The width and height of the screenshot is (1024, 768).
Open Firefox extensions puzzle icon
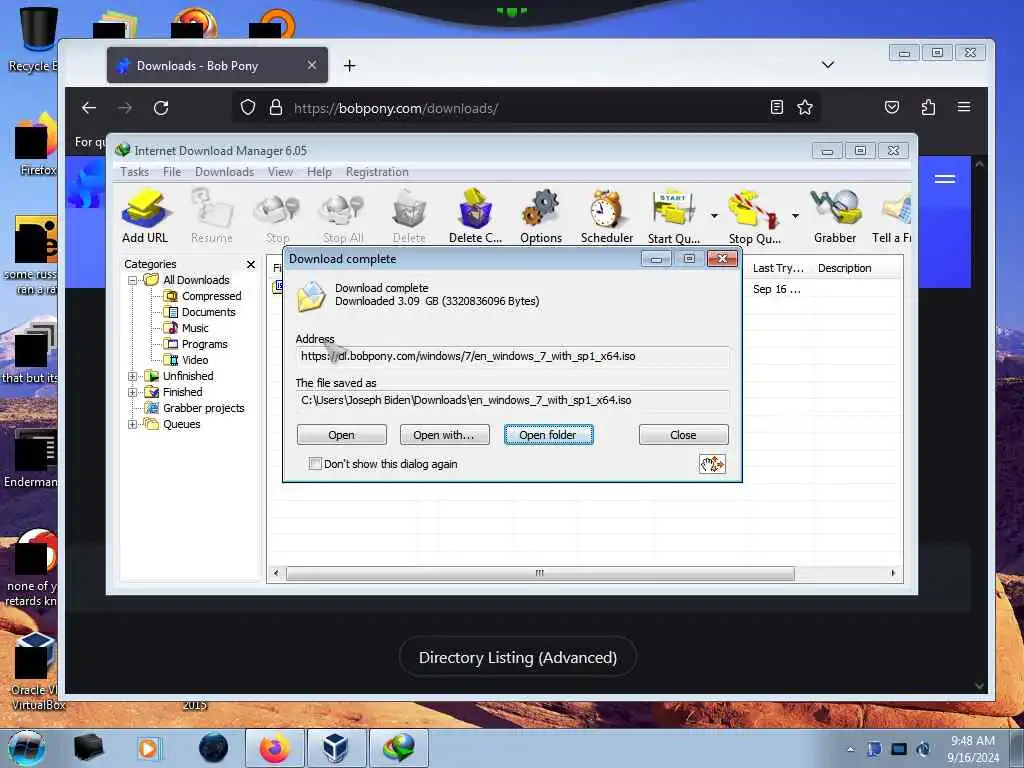point(928,107)
